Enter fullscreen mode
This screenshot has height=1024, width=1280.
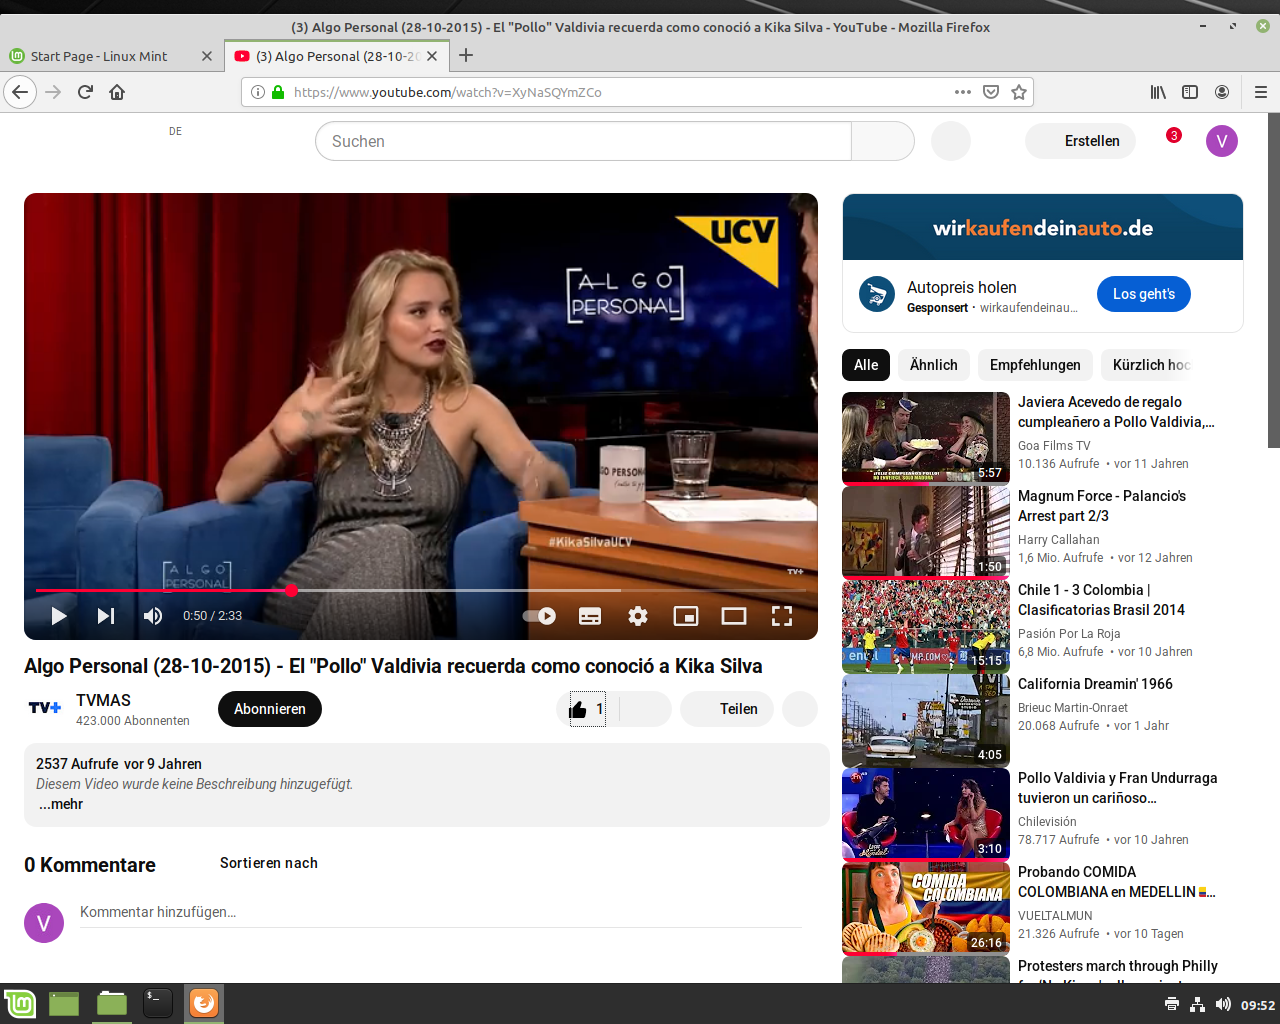pyautogui.click(x=782, y=616)
